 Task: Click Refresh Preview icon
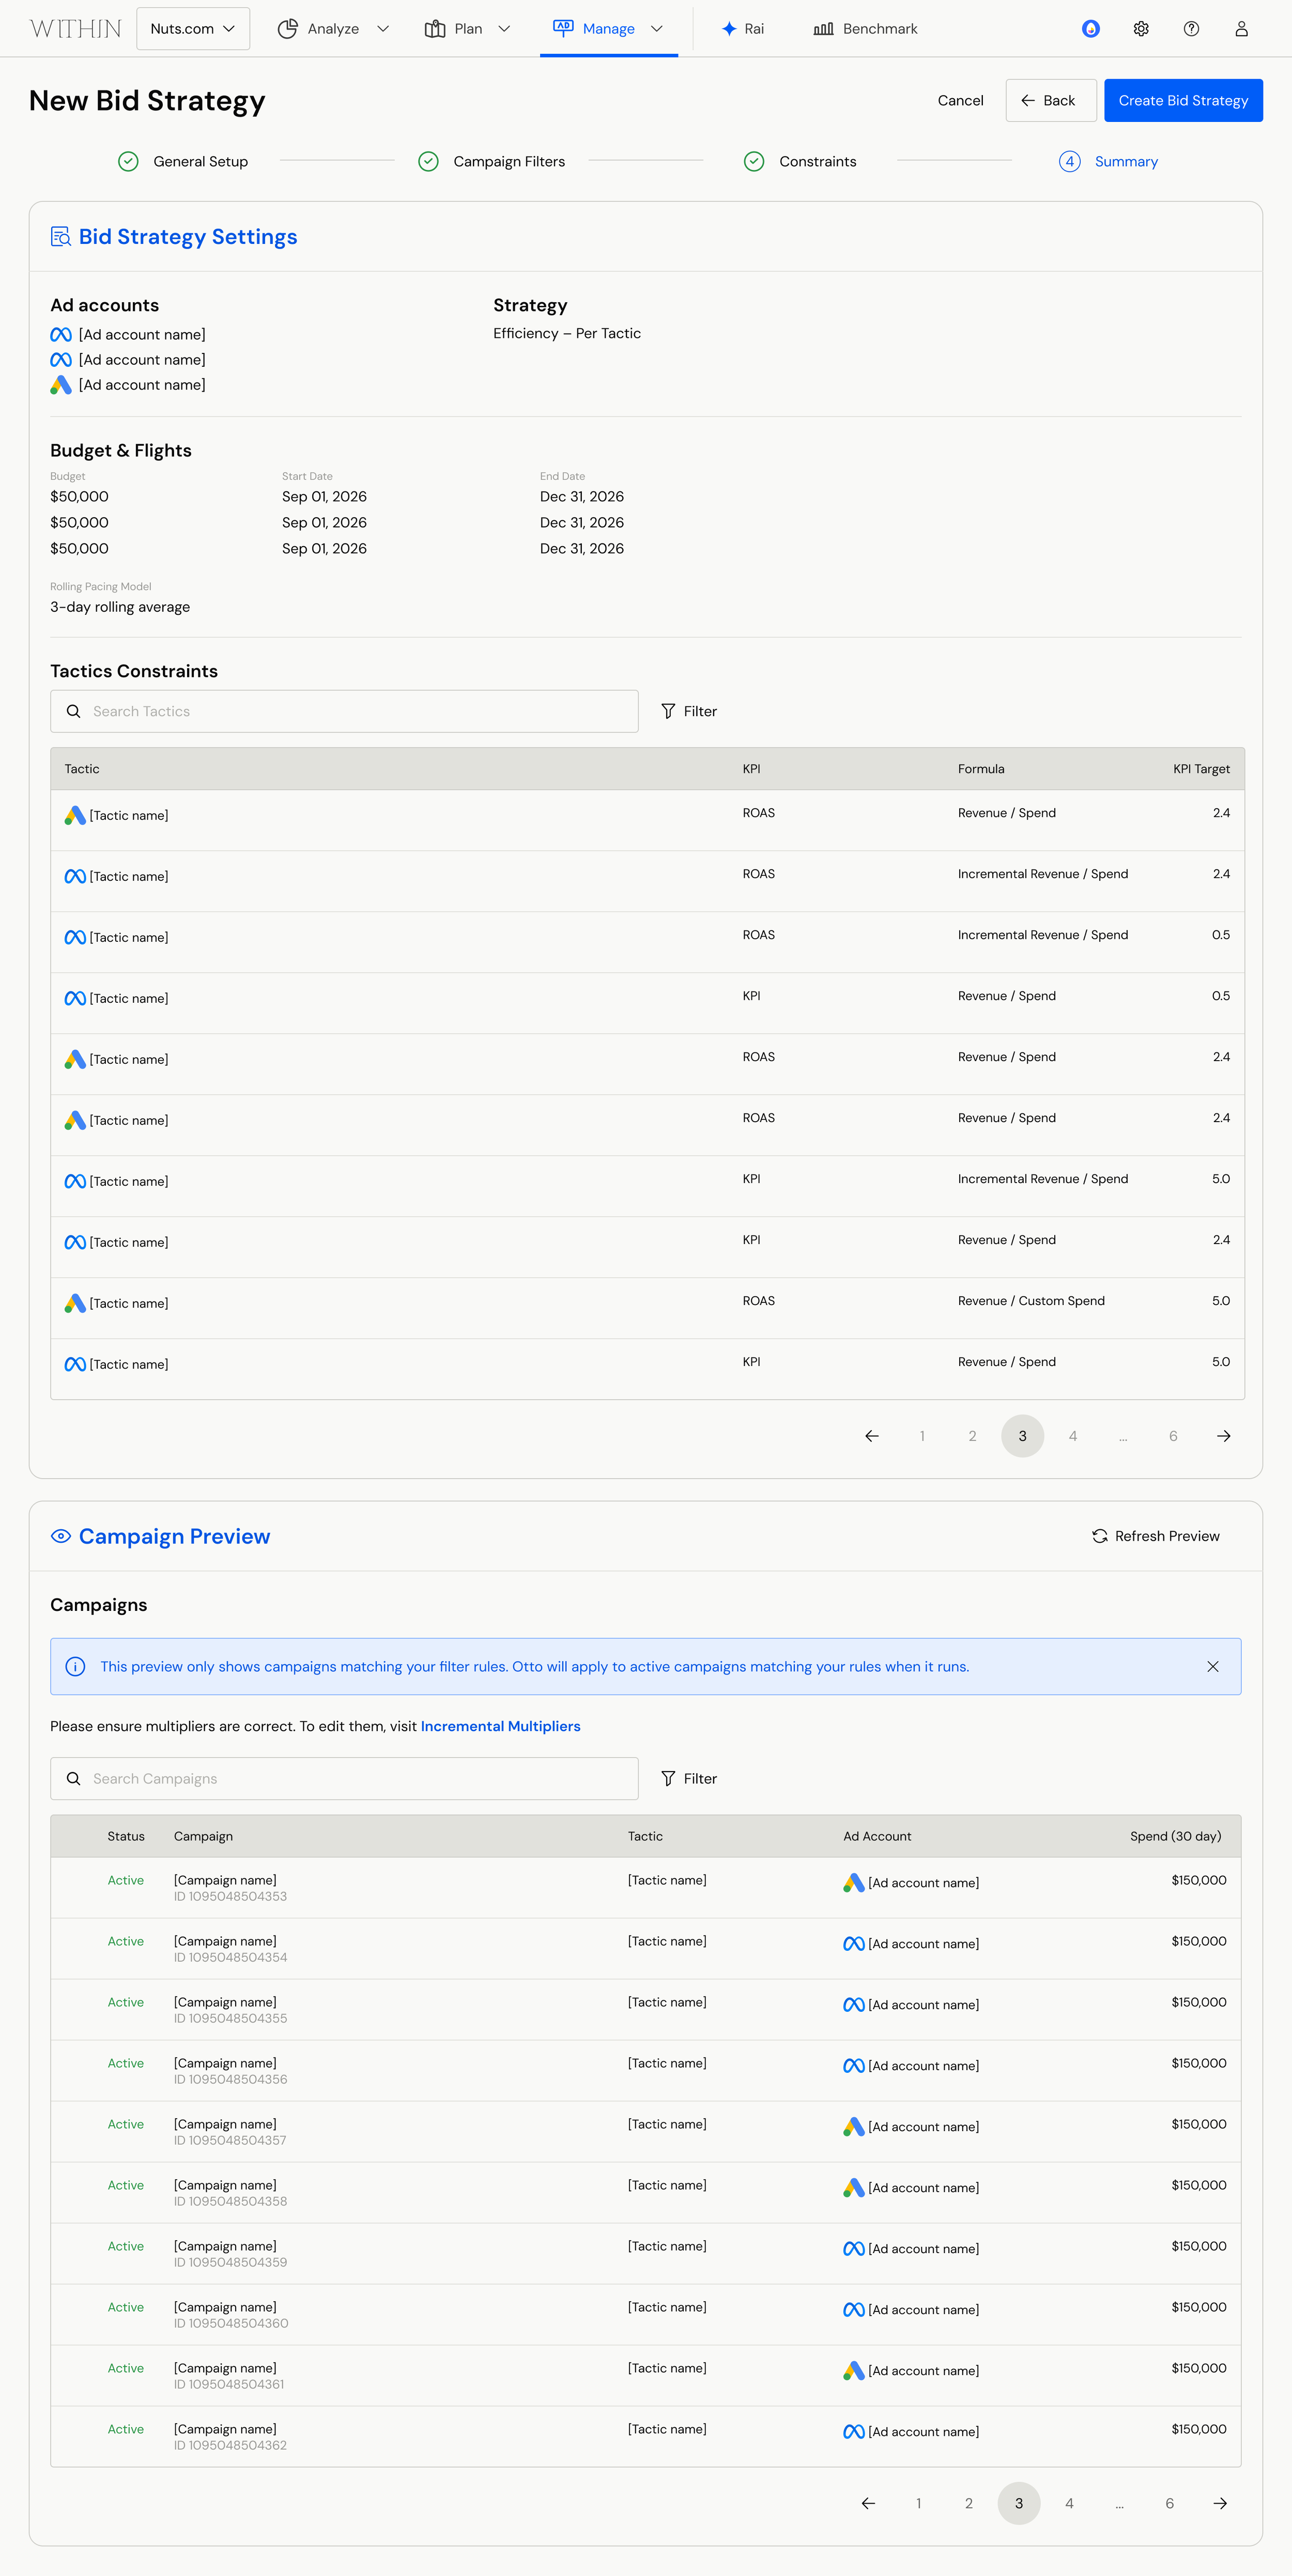point(1100,1536)
